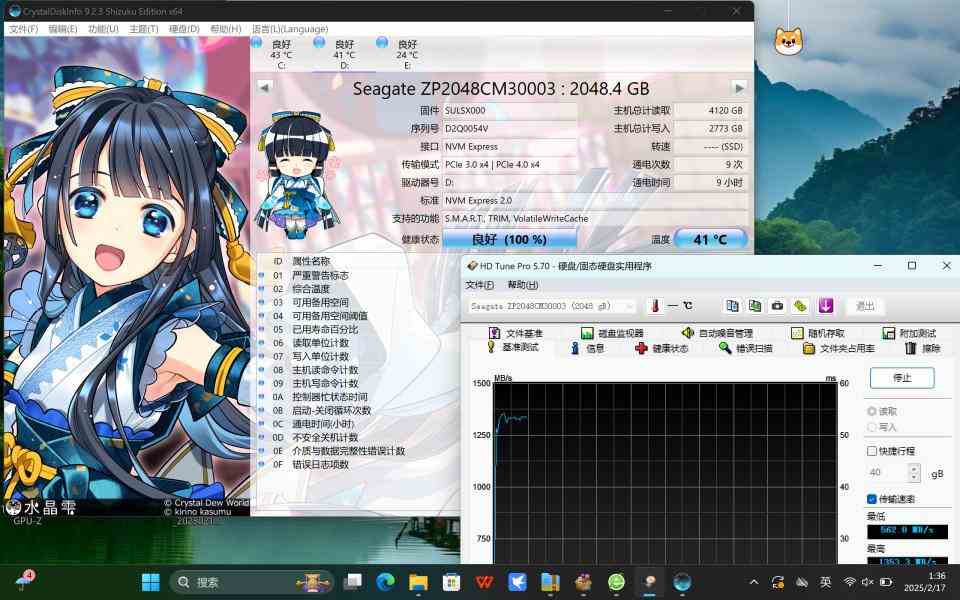Click the temperature thermometer icon in HD Tune

tap(654, 306)
